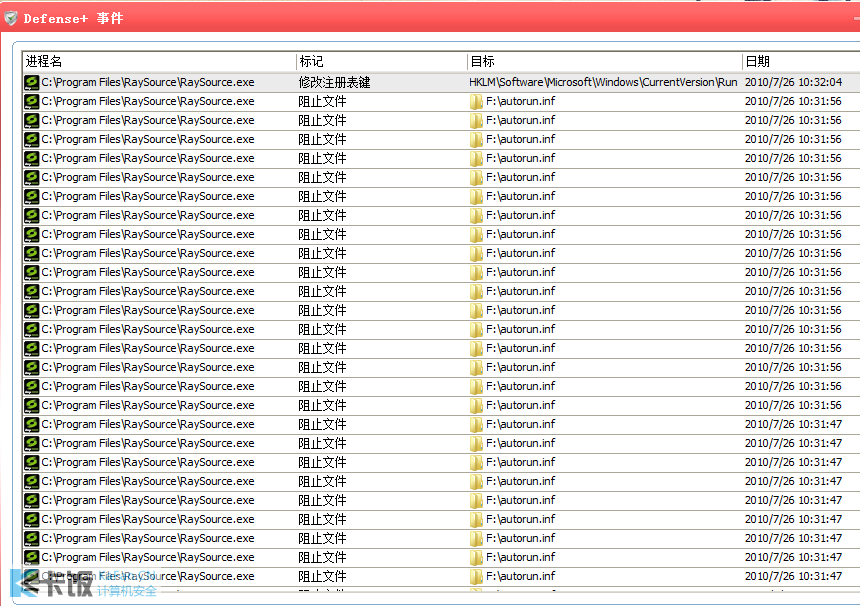Click folder icon in the lowest 10:31:56 row
Viewport: 860px width, 606px height.
pyautogui.click(x=477, y=405)
